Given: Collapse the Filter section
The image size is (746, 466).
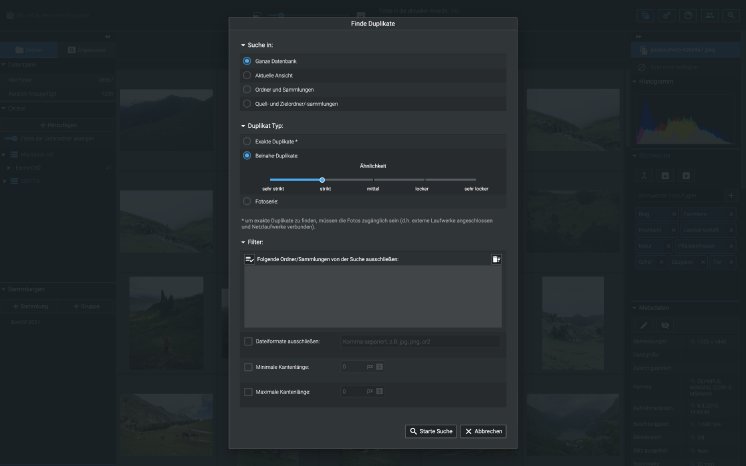Looking at the screenshot, I should click(243, 242).
